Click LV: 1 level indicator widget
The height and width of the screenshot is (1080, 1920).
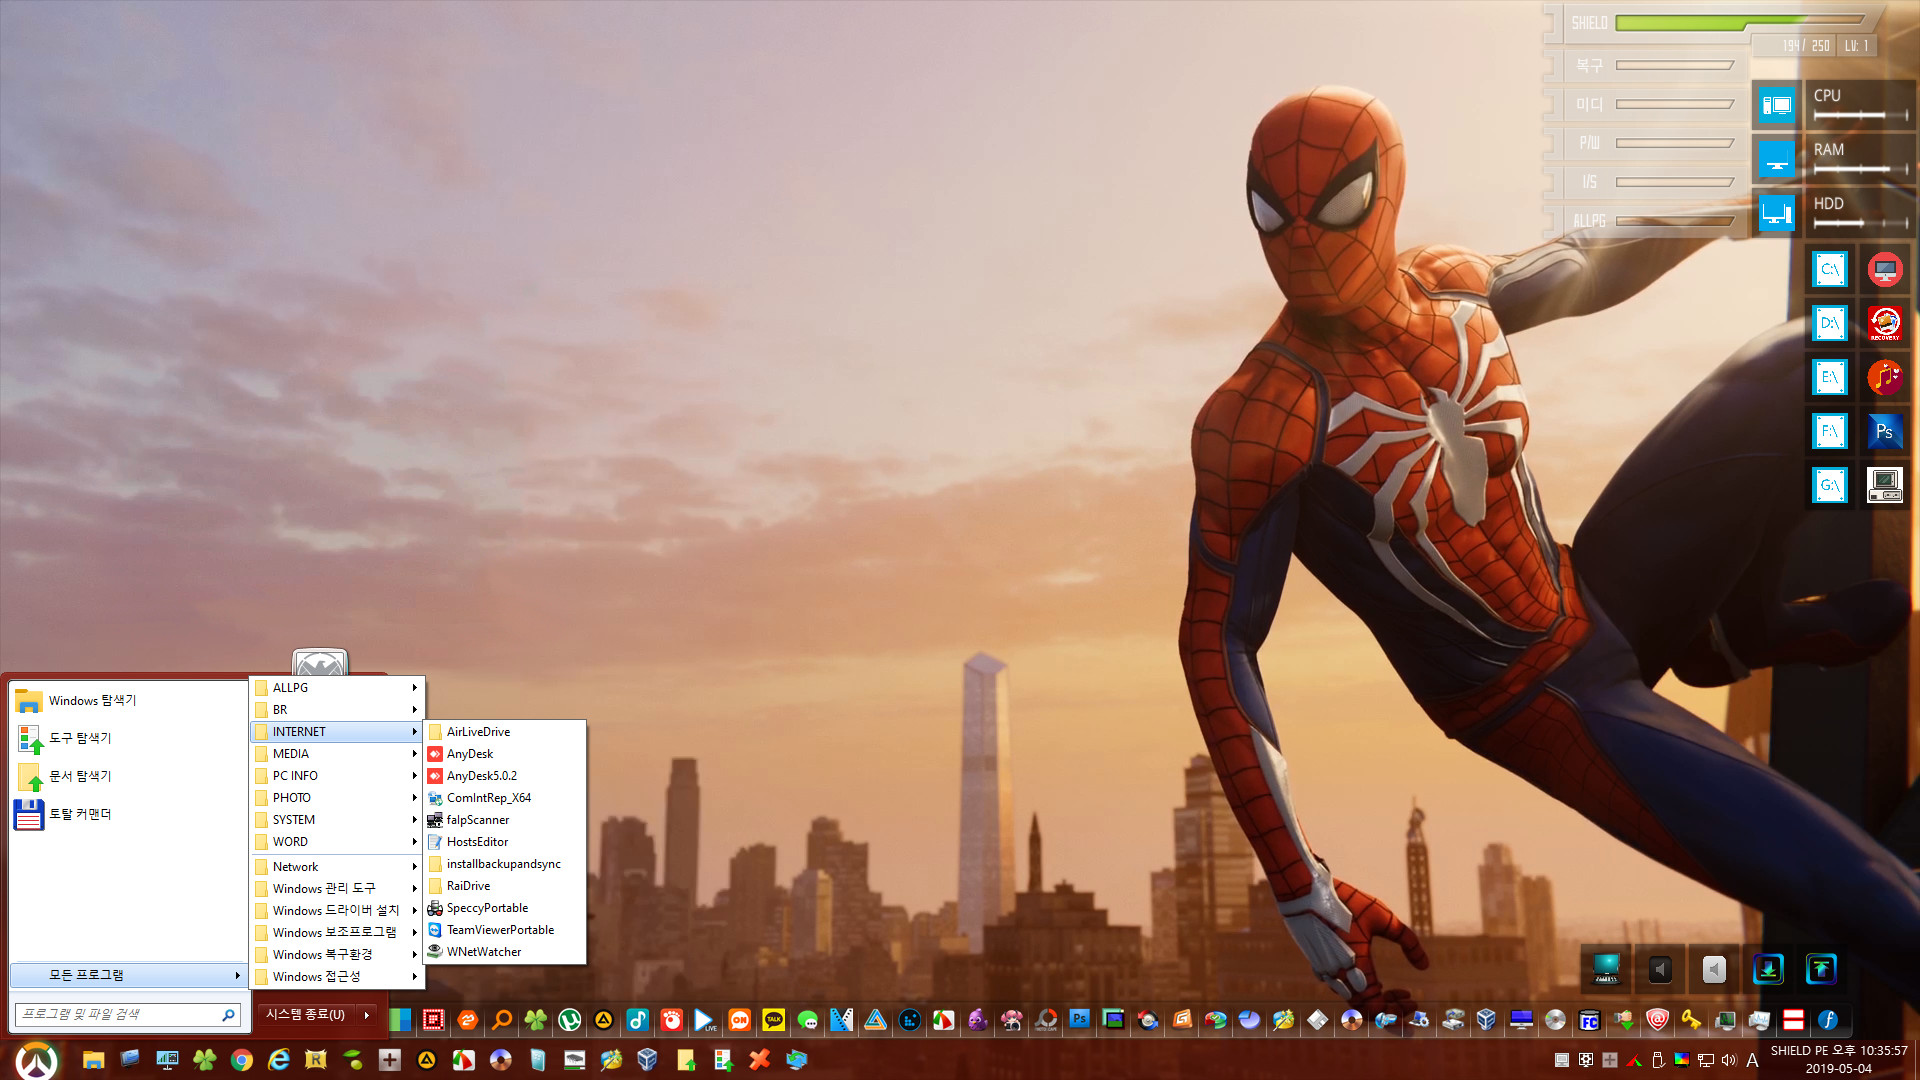pyautogui.click(x=1857, y=46)
